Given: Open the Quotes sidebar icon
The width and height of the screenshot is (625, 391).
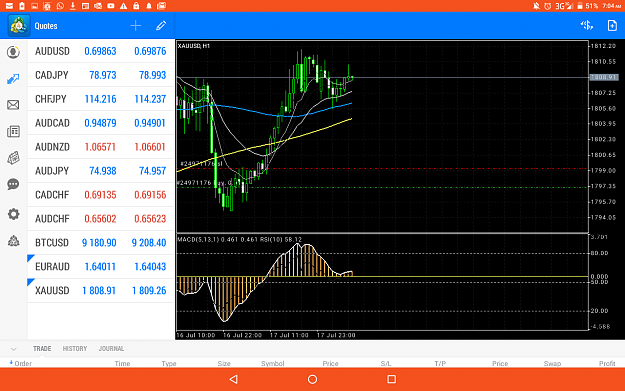Looking at the screenshot, I should click(x=13, y=52).
